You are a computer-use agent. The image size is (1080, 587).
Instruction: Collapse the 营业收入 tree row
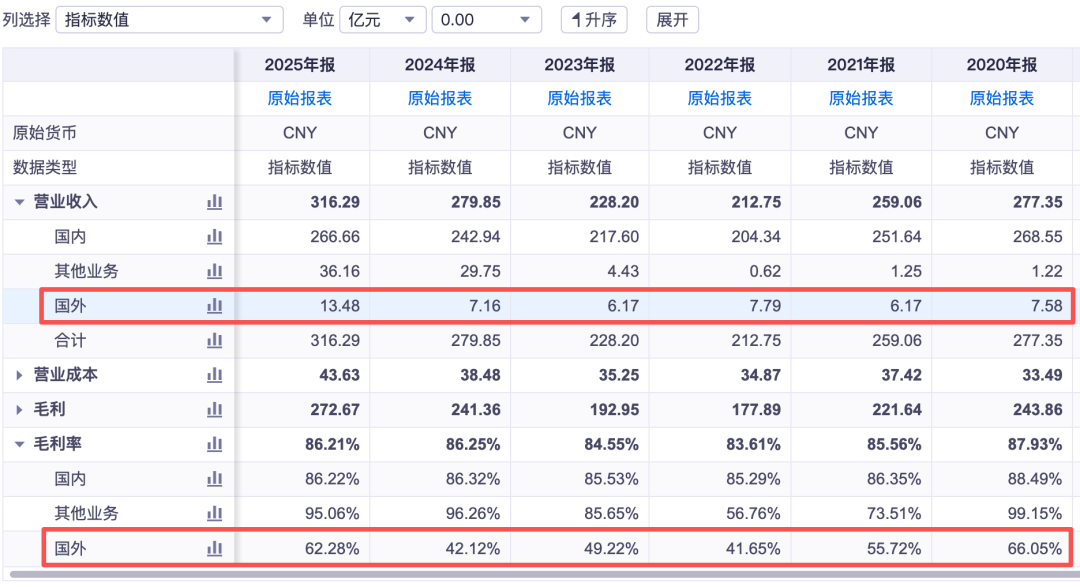pos(19,202)
